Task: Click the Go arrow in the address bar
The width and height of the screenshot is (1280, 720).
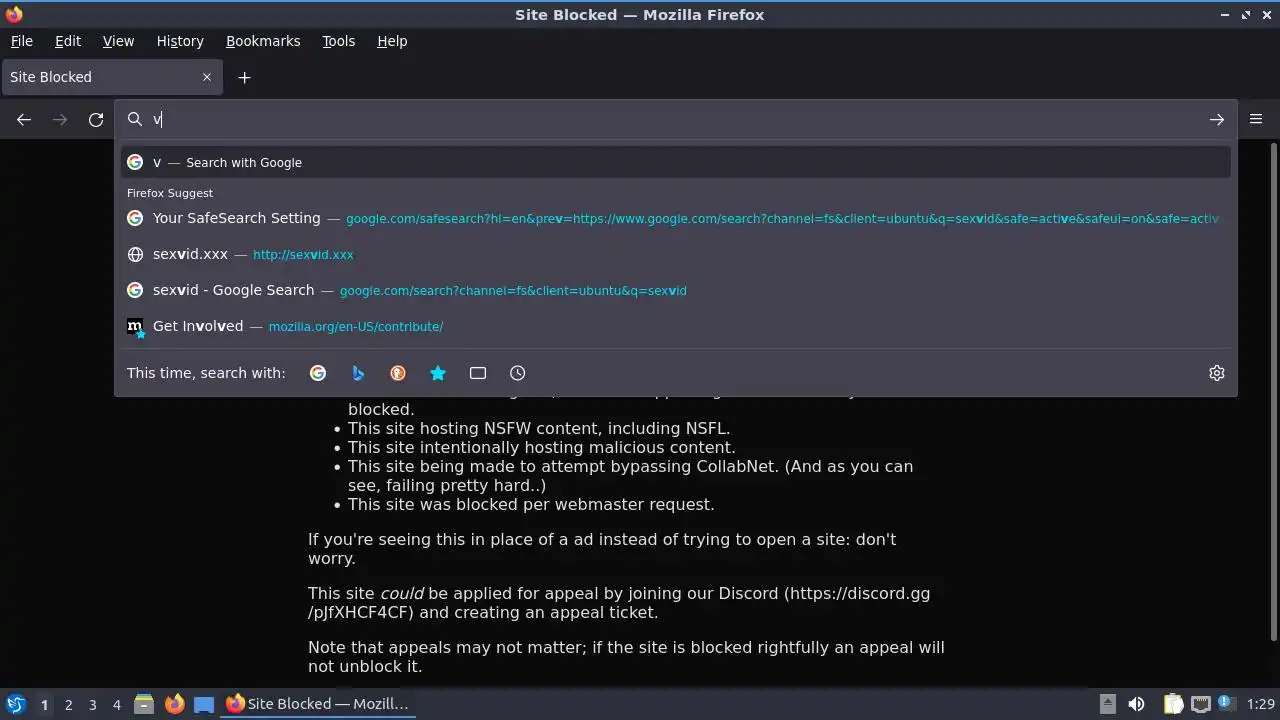Action: point(1216,120)
